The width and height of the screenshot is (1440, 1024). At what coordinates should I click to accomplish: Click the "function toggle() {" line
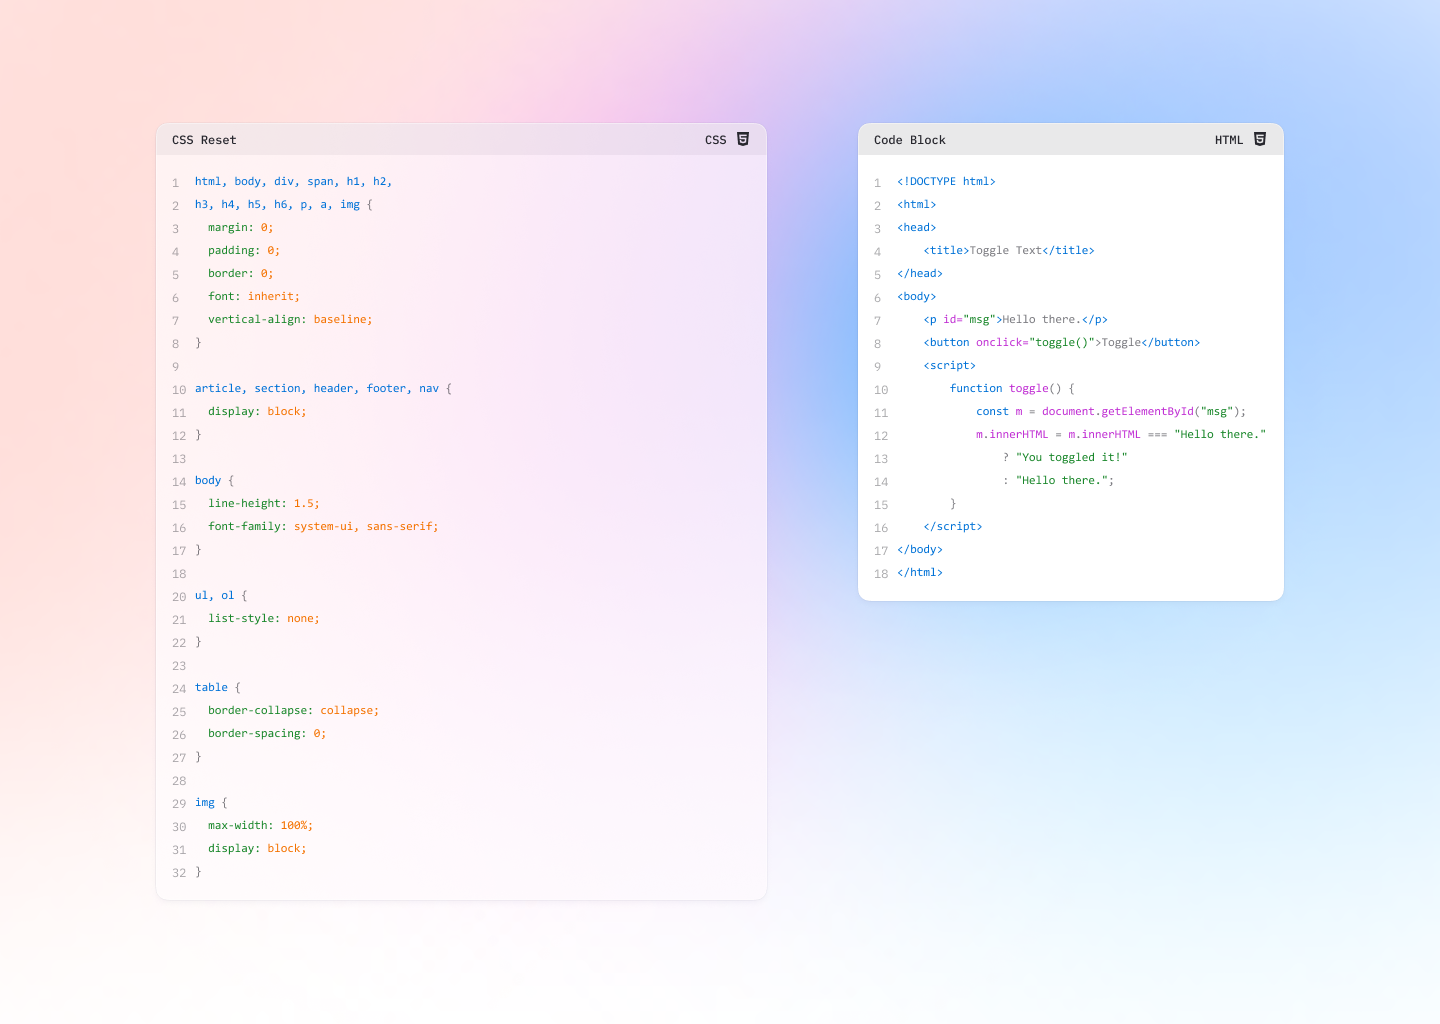(x=1012, y=389)
